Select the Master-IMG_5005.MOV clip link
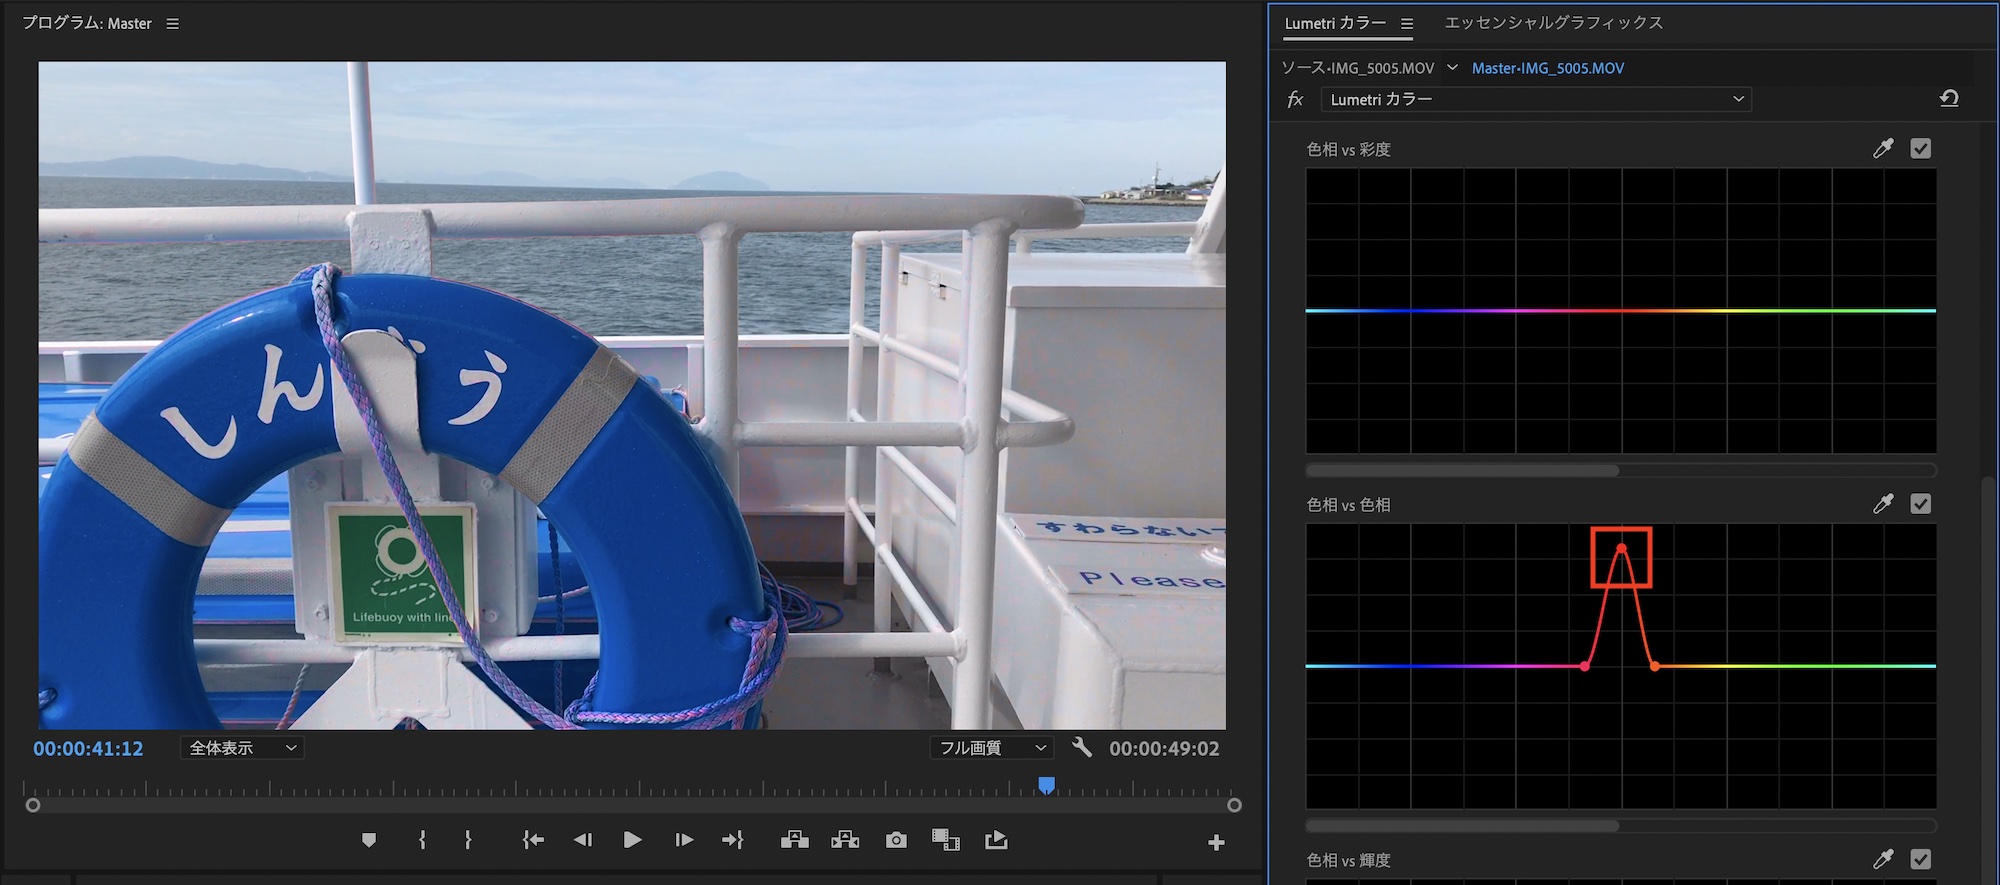The image size is (2000, 885). [x=1547, y=68]
